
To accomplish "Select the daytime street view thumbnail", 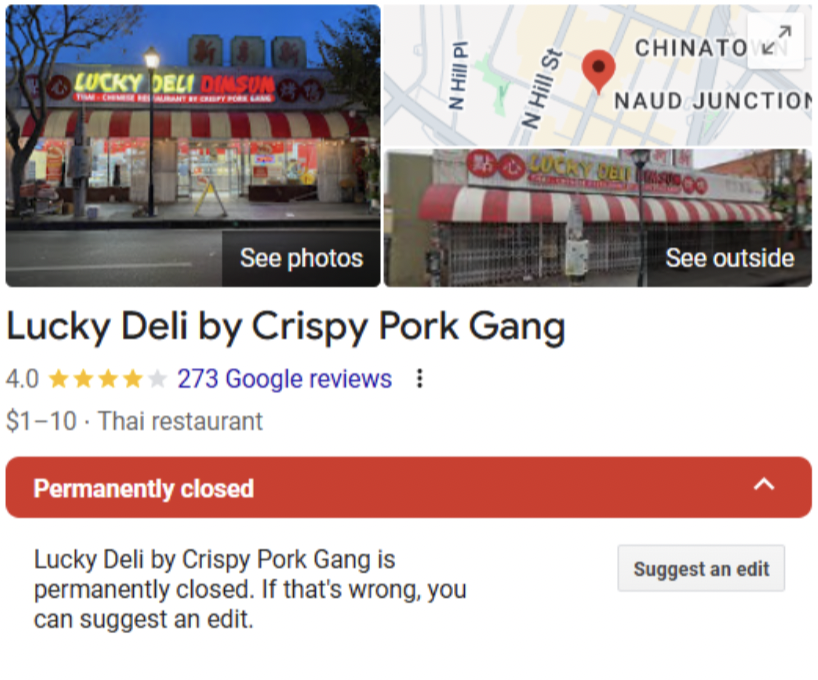I will tap(598, 218).
